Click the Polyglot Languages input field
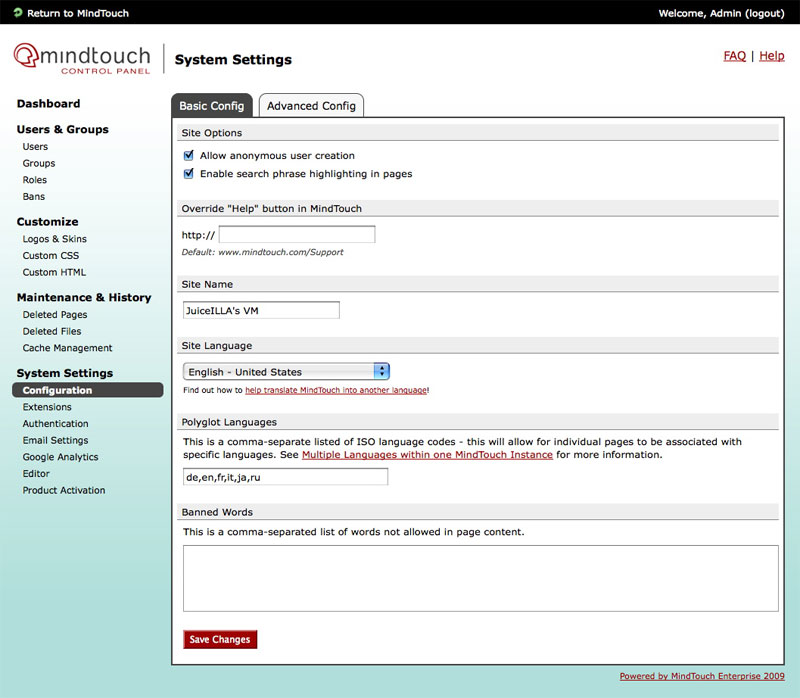 285,477
